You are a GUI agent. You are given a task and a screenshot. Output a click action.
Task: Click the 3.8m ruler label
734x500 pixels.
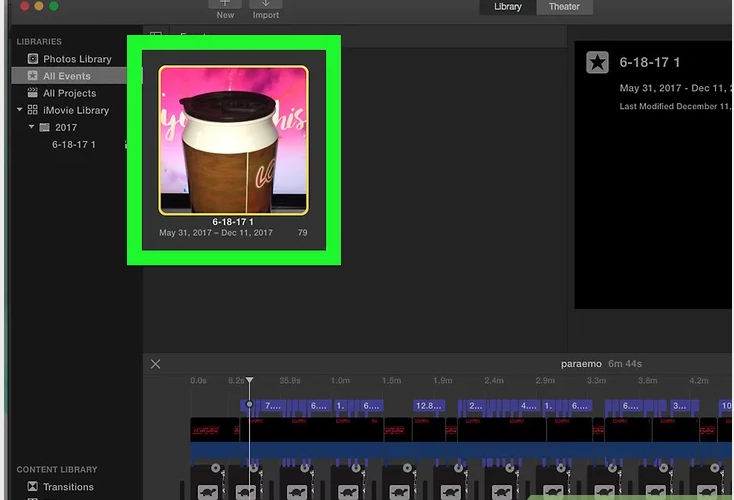pyautogui.click(x=647, y=381)
